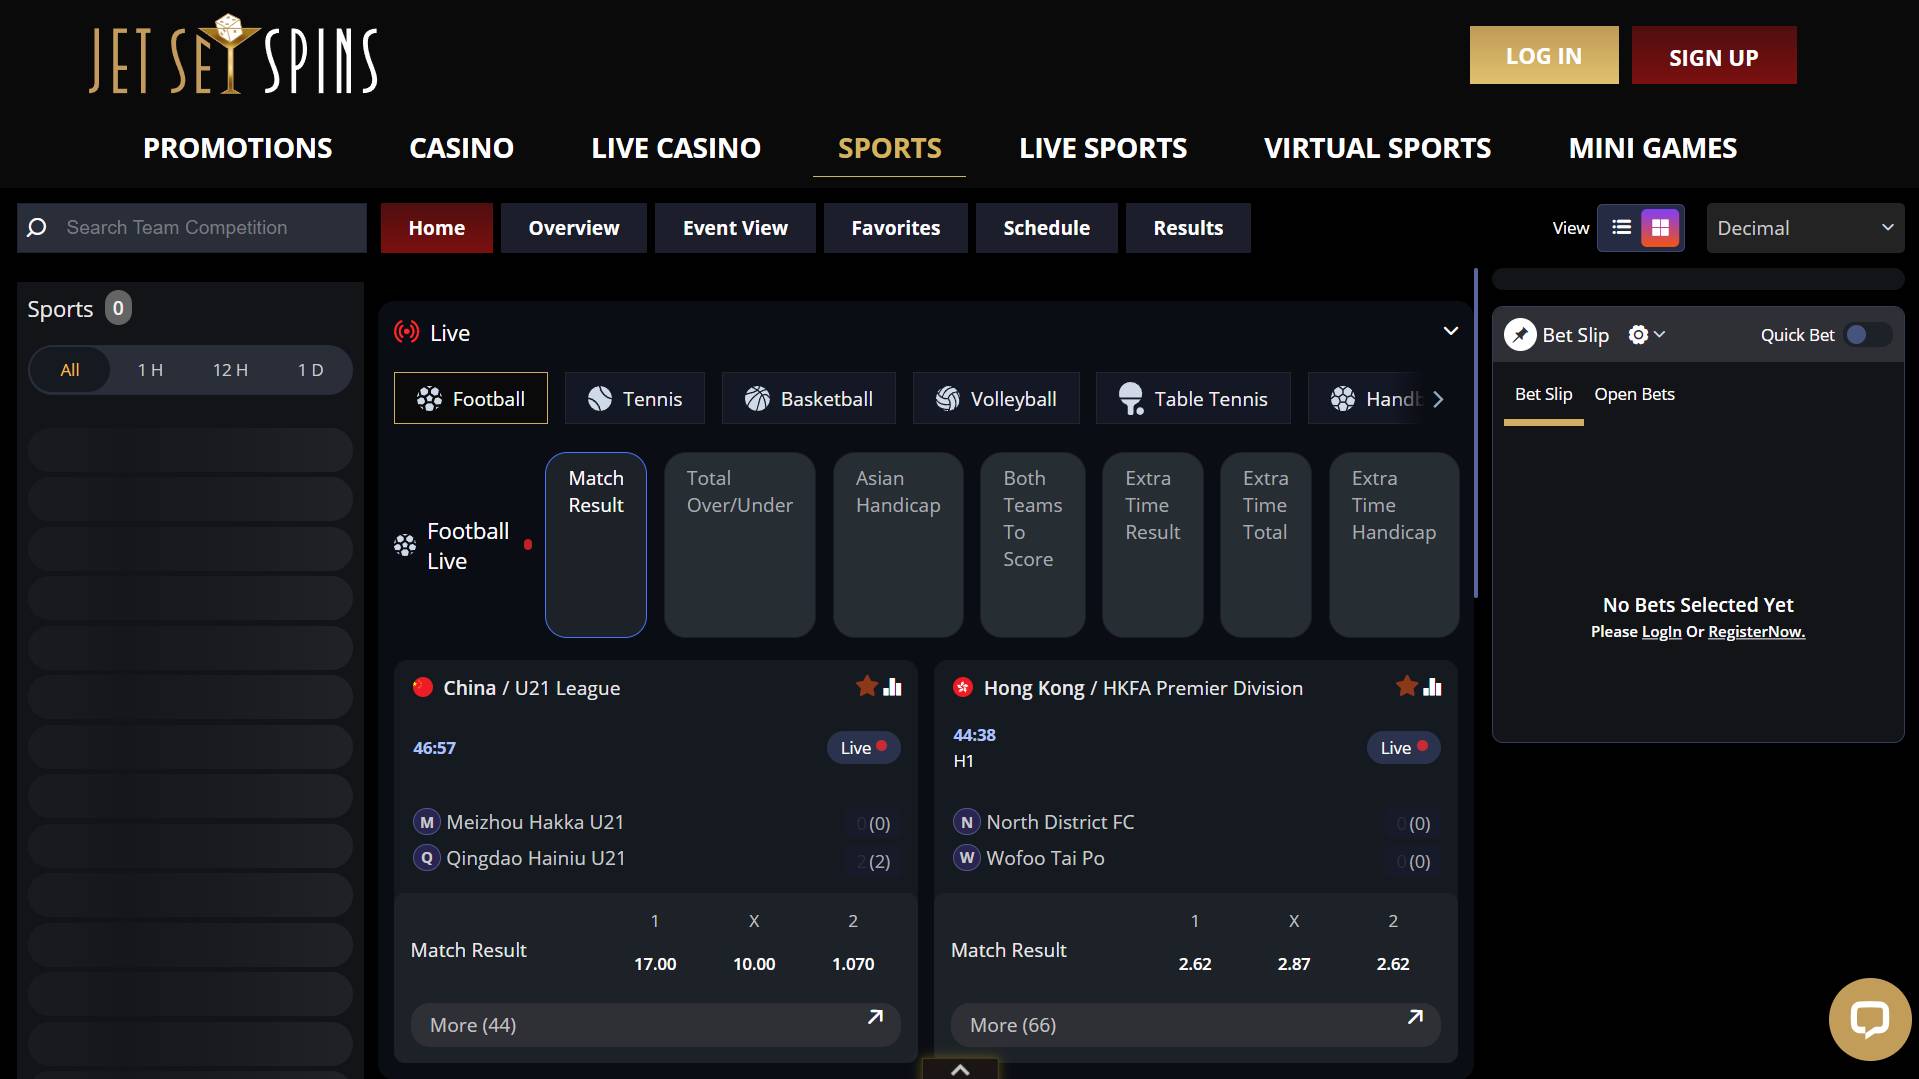Viewport: 1919px width, 1079px height.
Task: Open the Live Casino menu
Action: click(675, 148)
